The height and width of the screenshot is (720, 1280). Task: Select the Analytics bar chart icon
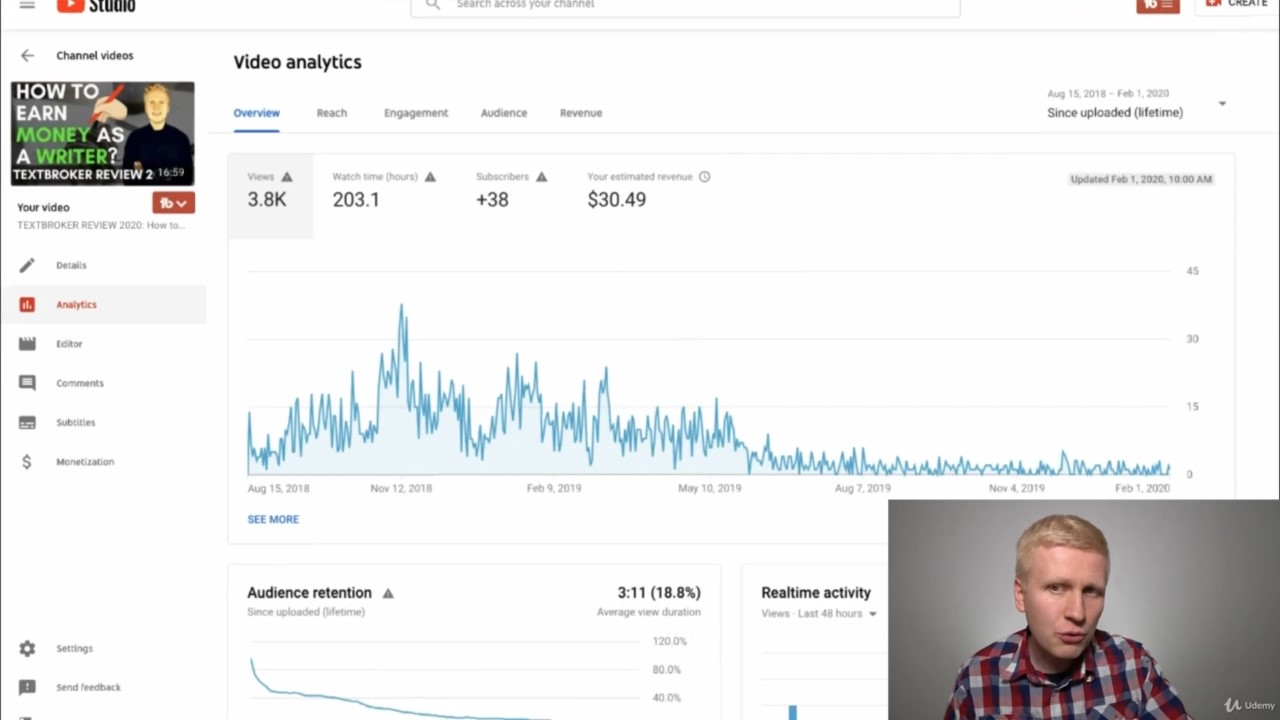[x=27, y=304]
